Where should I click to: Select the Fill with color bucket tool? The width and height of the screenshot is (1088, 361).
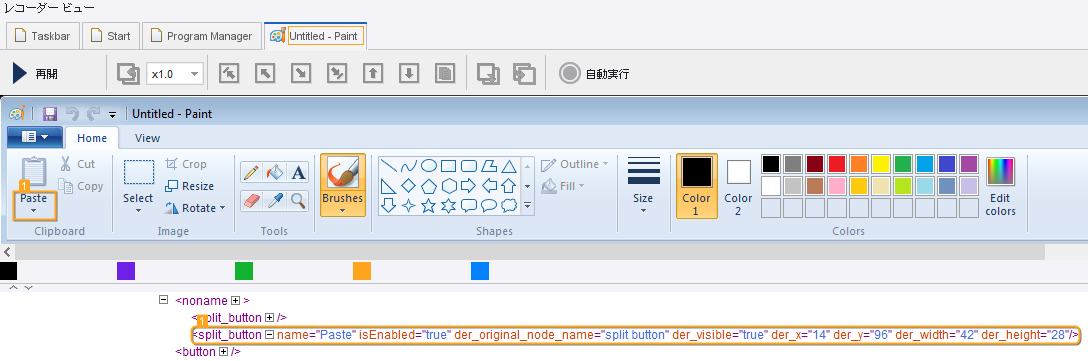click(275, 172)
